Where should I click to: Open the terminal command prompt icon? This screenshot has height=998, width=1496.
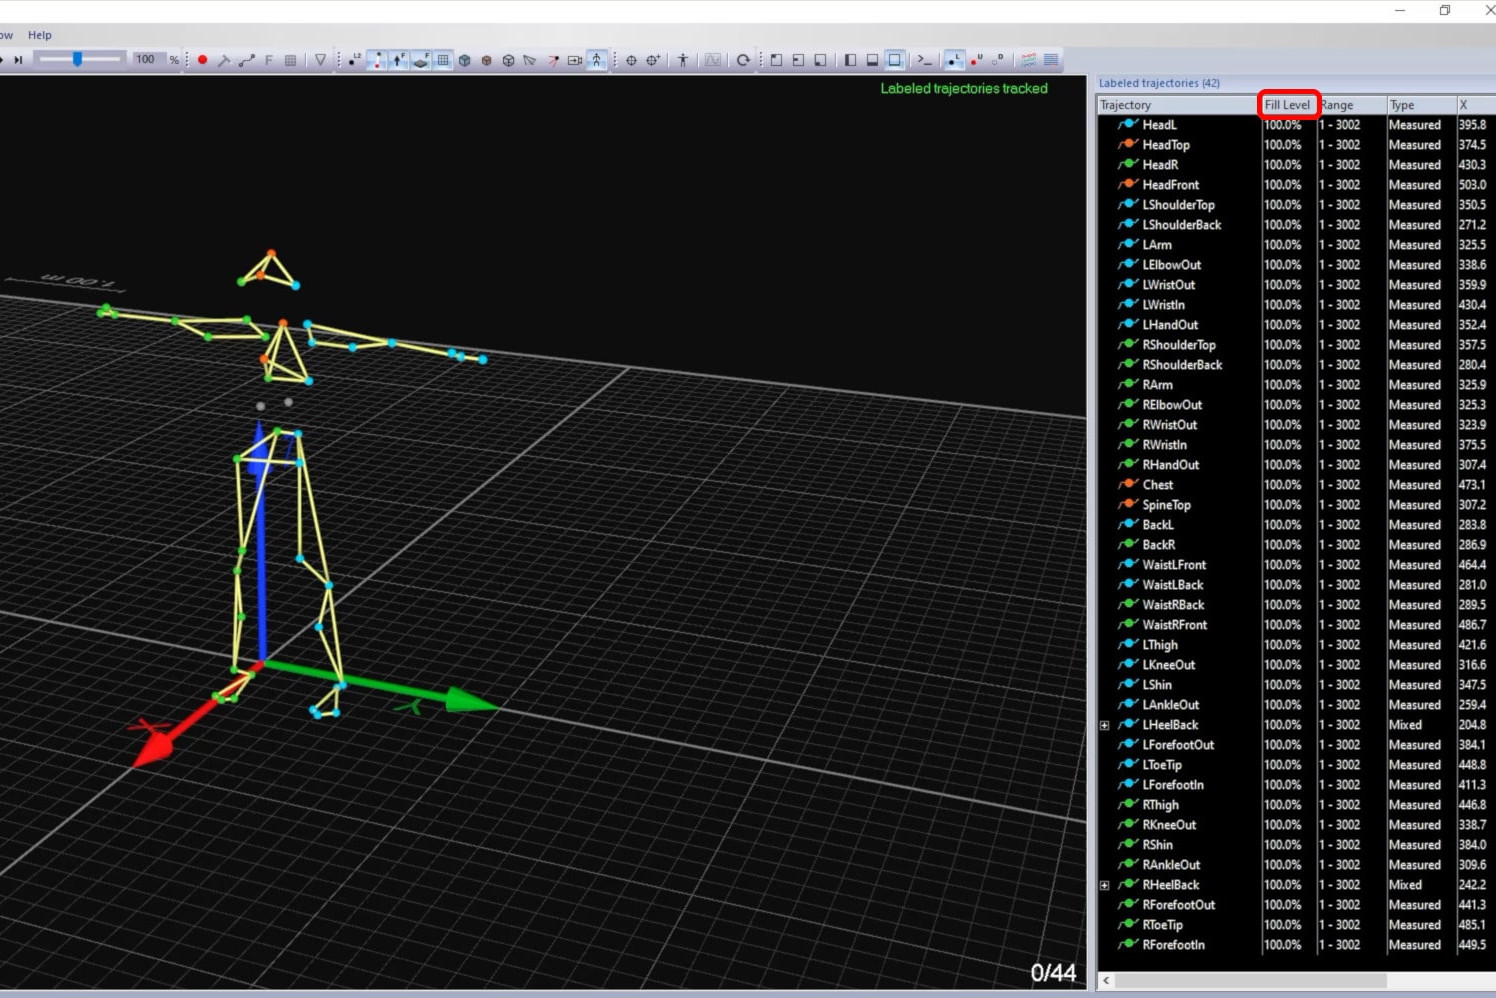(925, 60)
